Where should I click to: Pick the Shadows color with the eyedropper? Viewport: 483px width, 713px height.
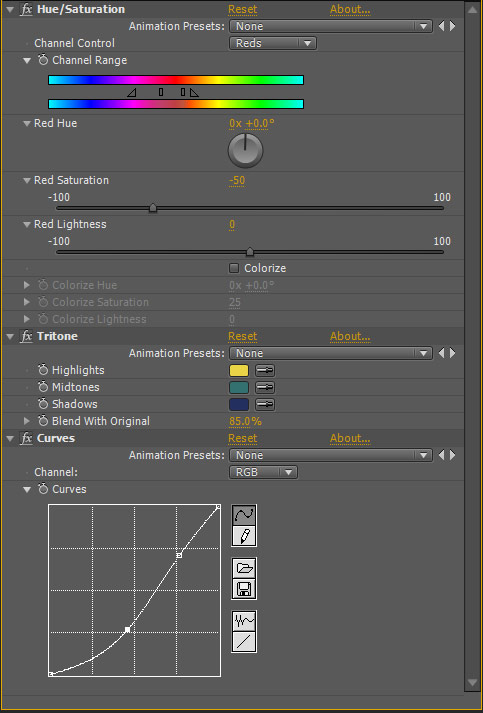tap(265, 404)
